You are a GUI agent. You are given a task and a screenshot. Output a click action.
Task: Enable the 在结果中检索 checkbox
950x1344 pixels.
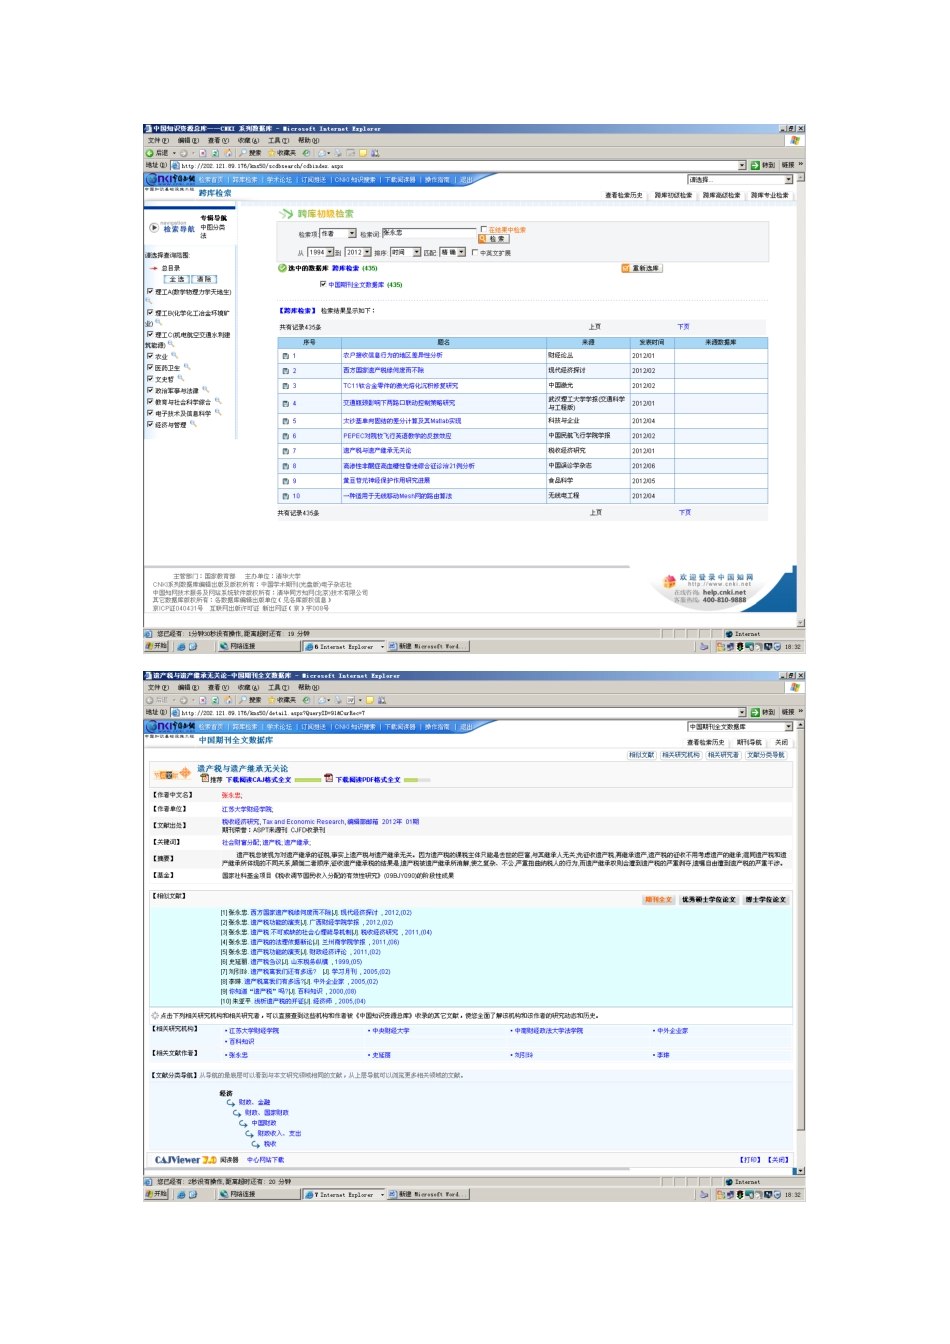[x=484, y=230]
